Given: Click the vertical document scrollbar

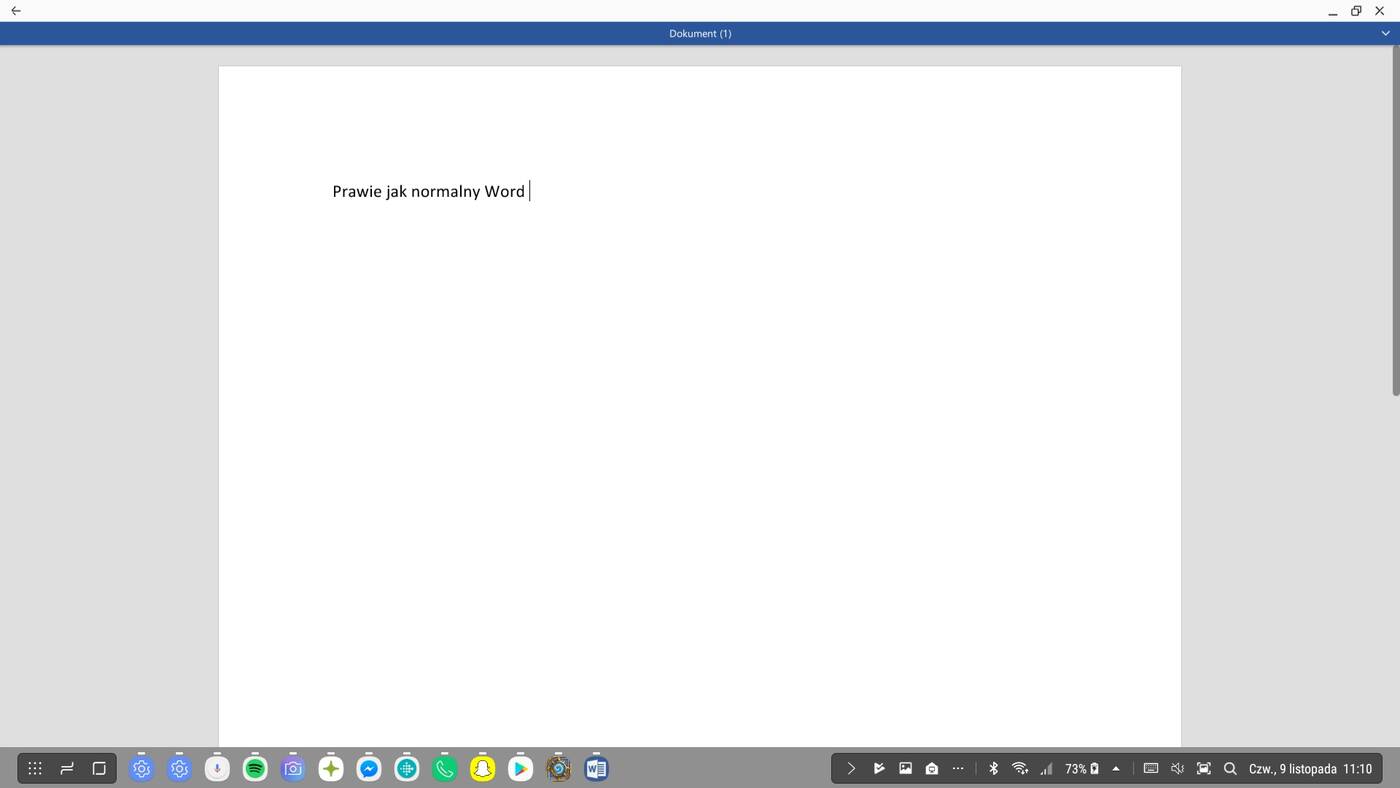Looking at the screenshot, I should point(1395,220).
